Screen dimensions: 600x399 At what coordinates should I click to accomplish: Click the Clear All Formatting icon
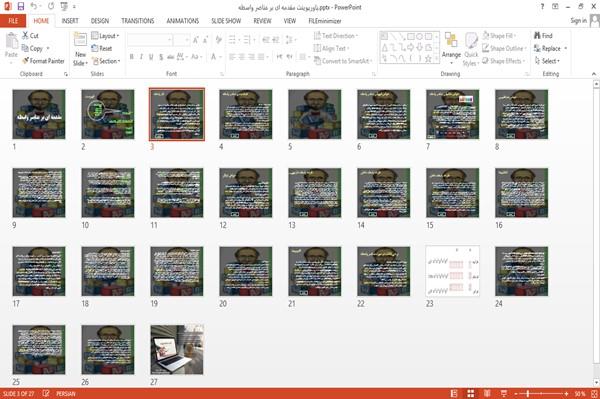[219, 40]
